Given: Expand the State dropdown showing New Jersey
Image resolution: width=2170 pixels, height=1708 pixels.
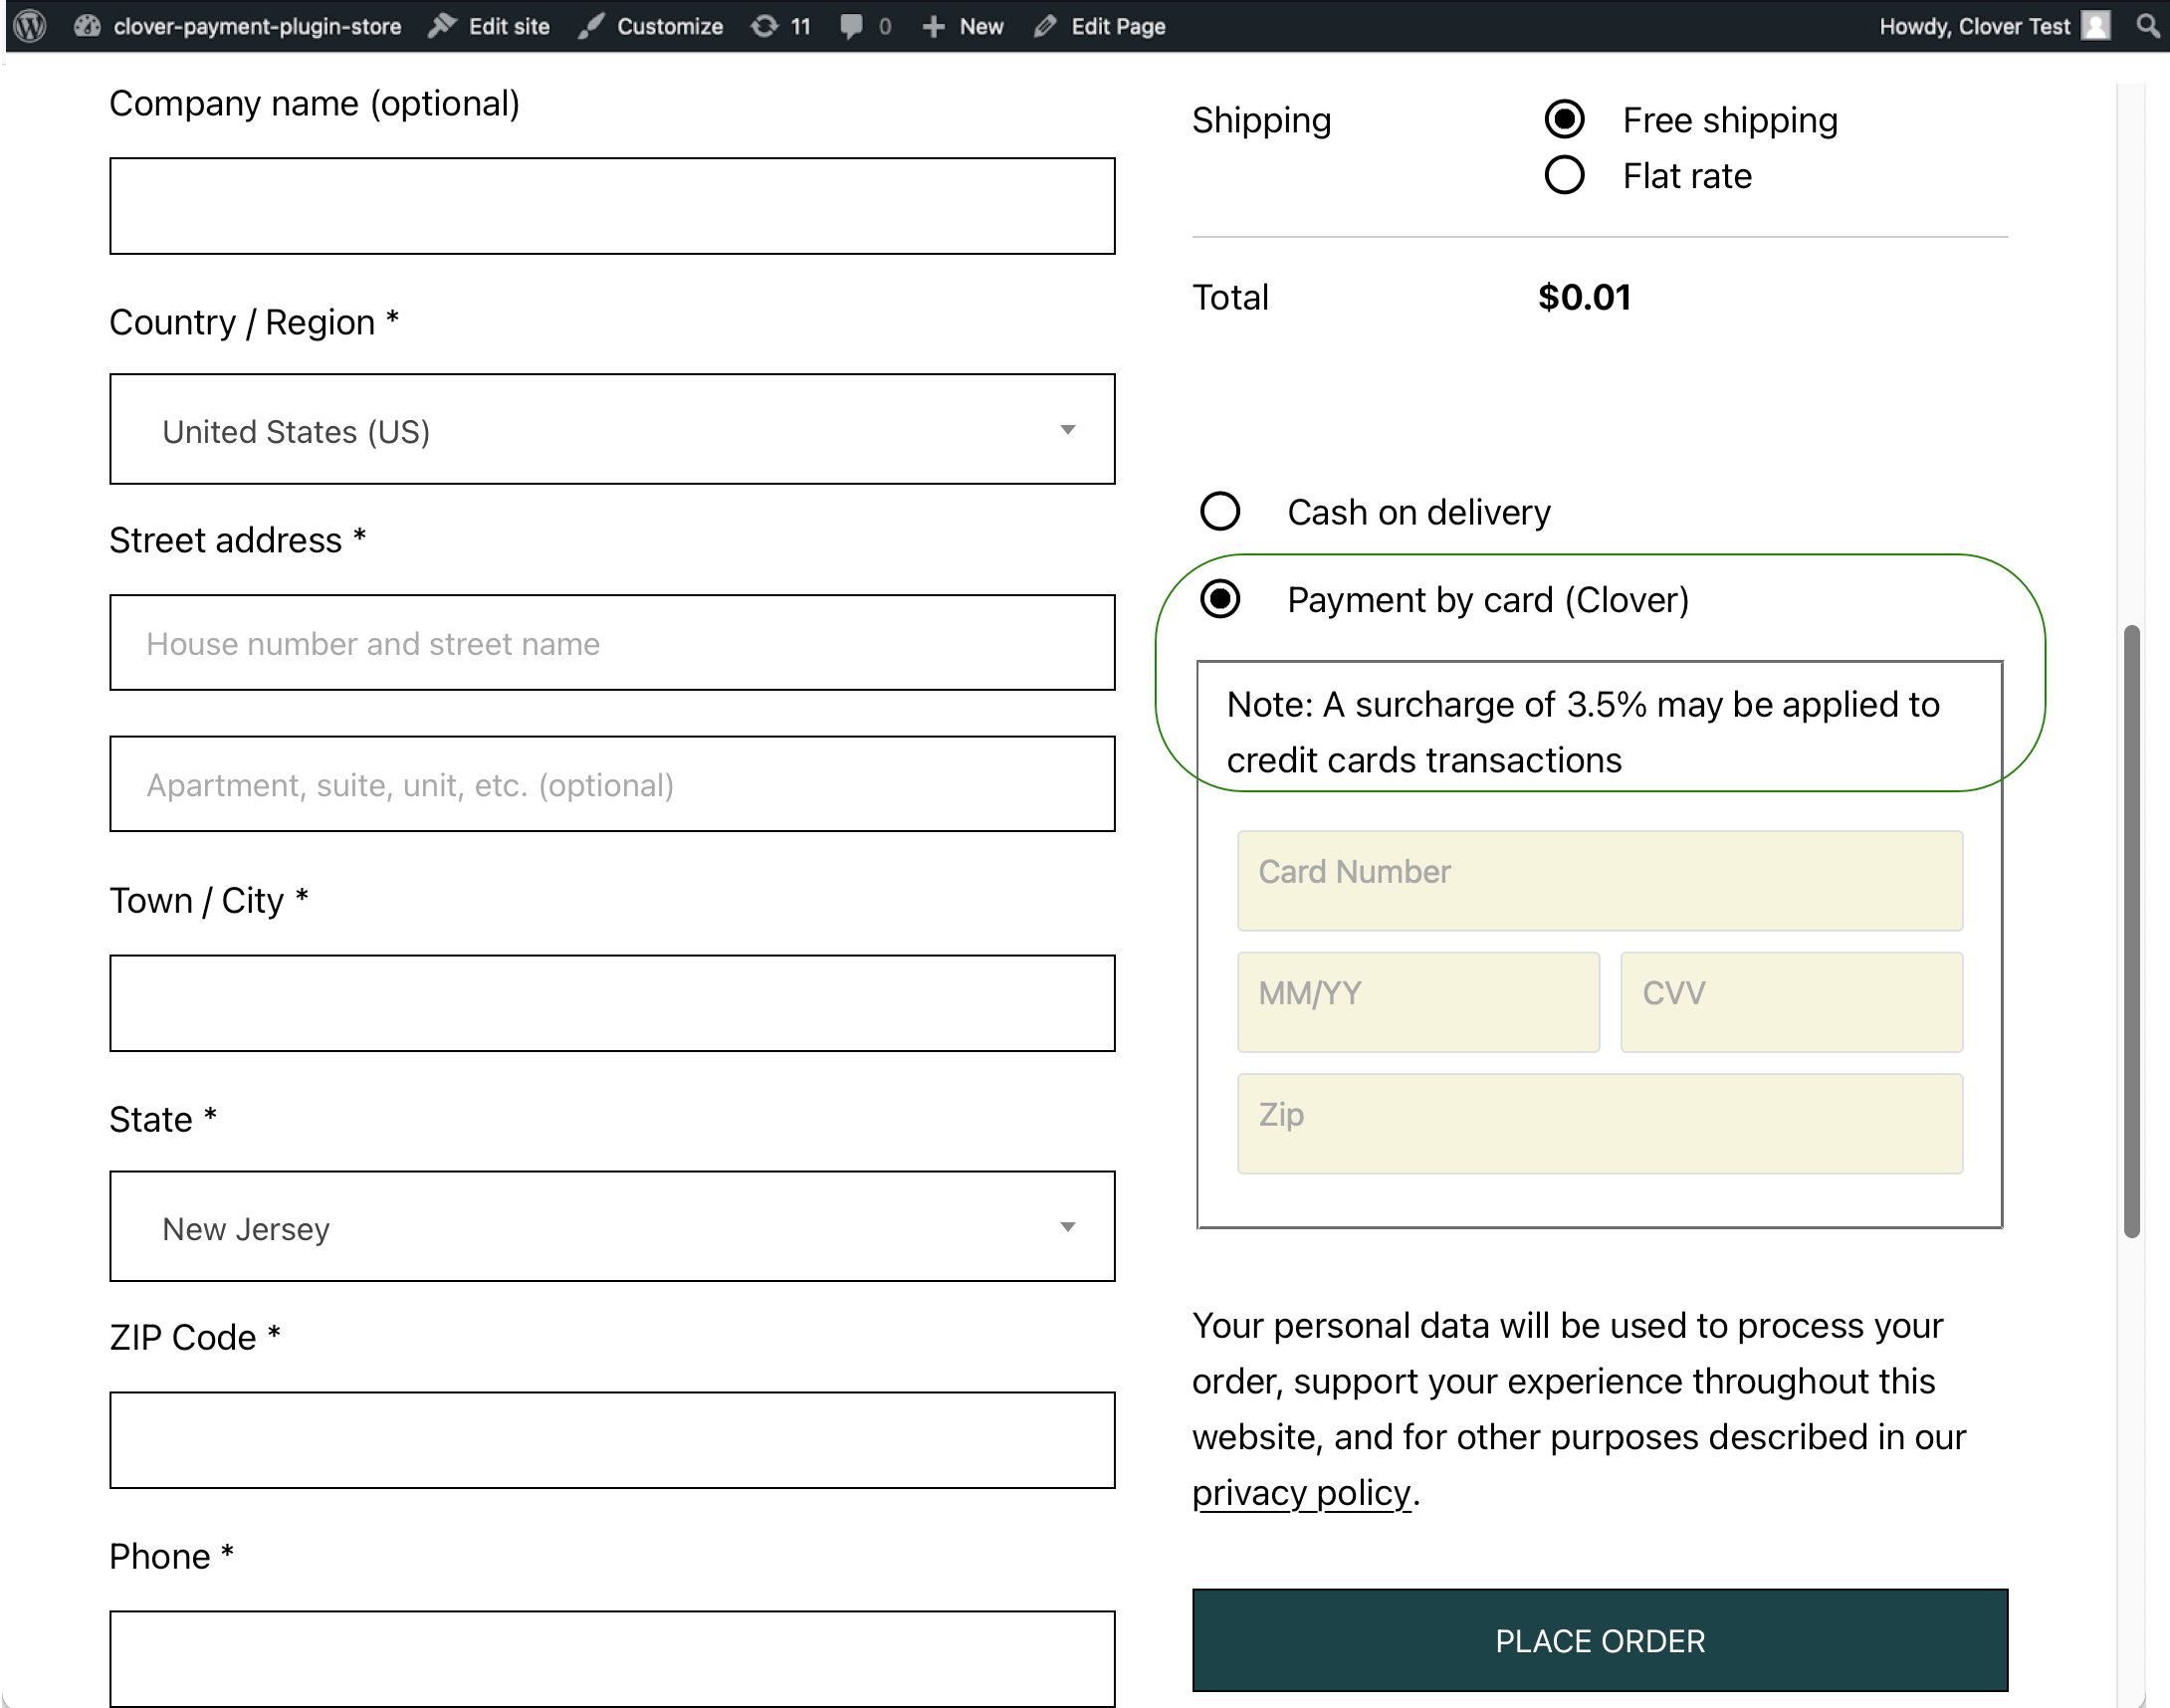Looking at the screenshot, I should pyautogui.click(x=612, y=1227).
